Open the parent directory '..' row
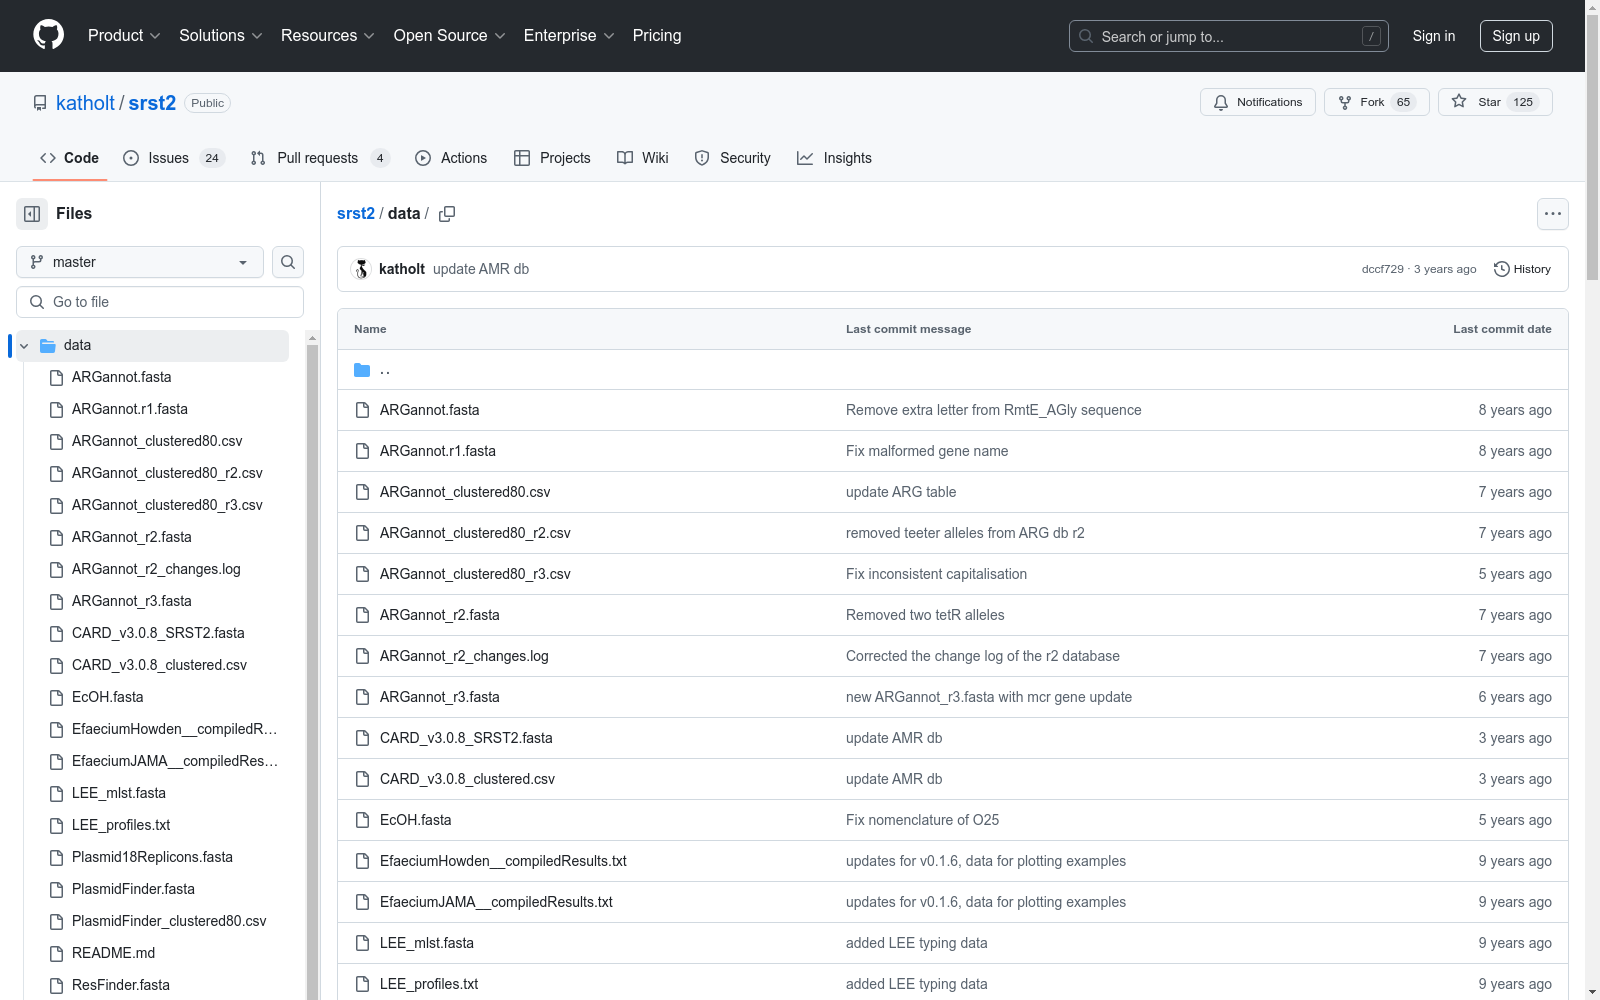Image resolution: width=1600 pixels, height=1000 pixels. coord(952,370)
